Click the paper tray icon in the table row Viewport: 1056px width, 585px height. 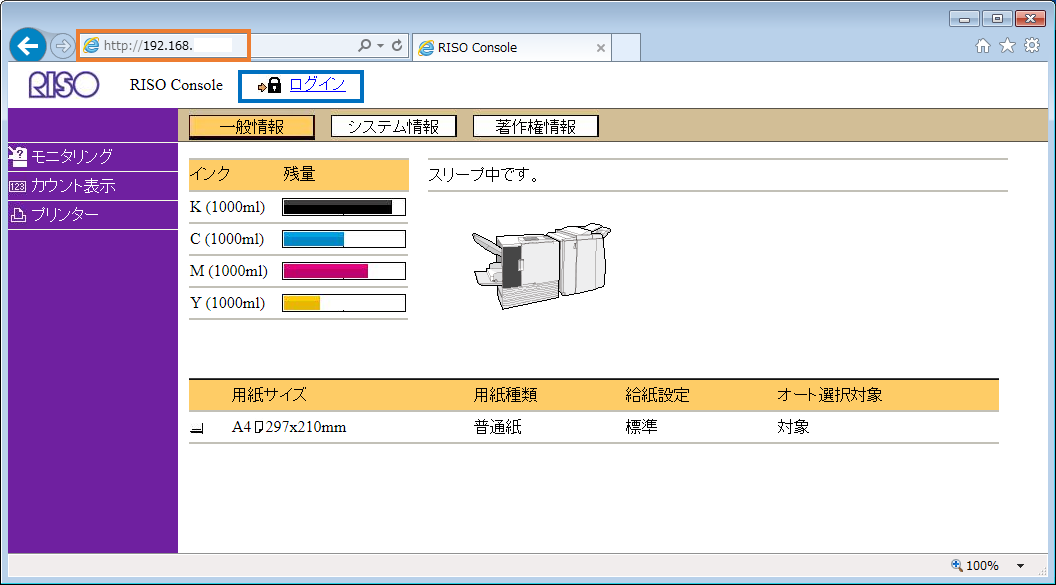197,428
